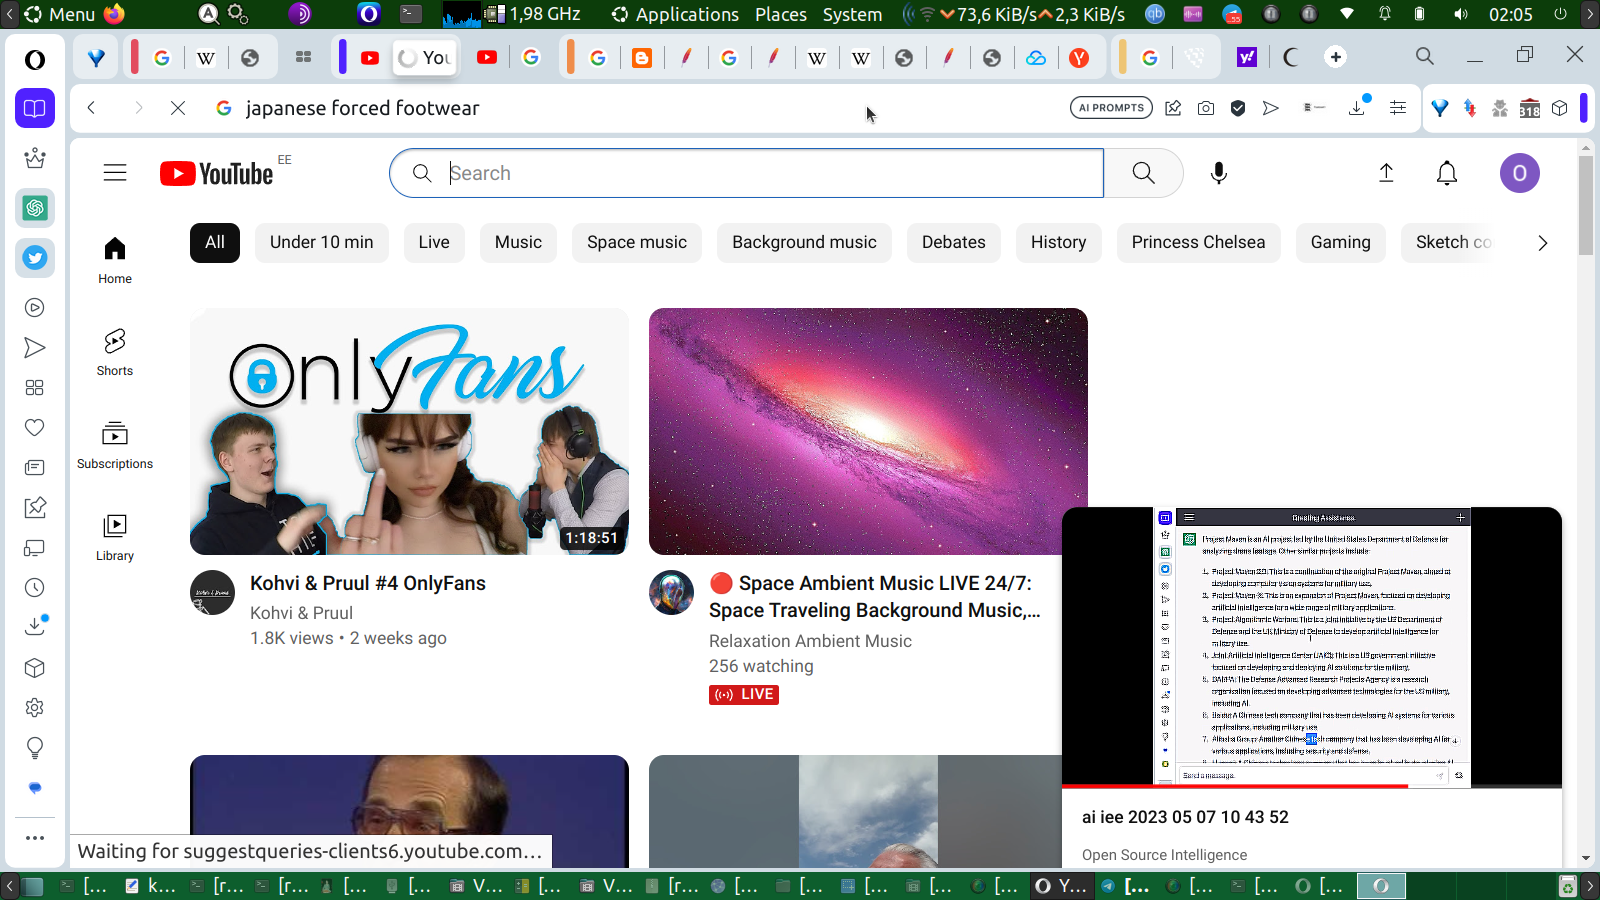Select the Live filter chip
This screenshot has width=1600, height=900.
(x=434, y=243)
